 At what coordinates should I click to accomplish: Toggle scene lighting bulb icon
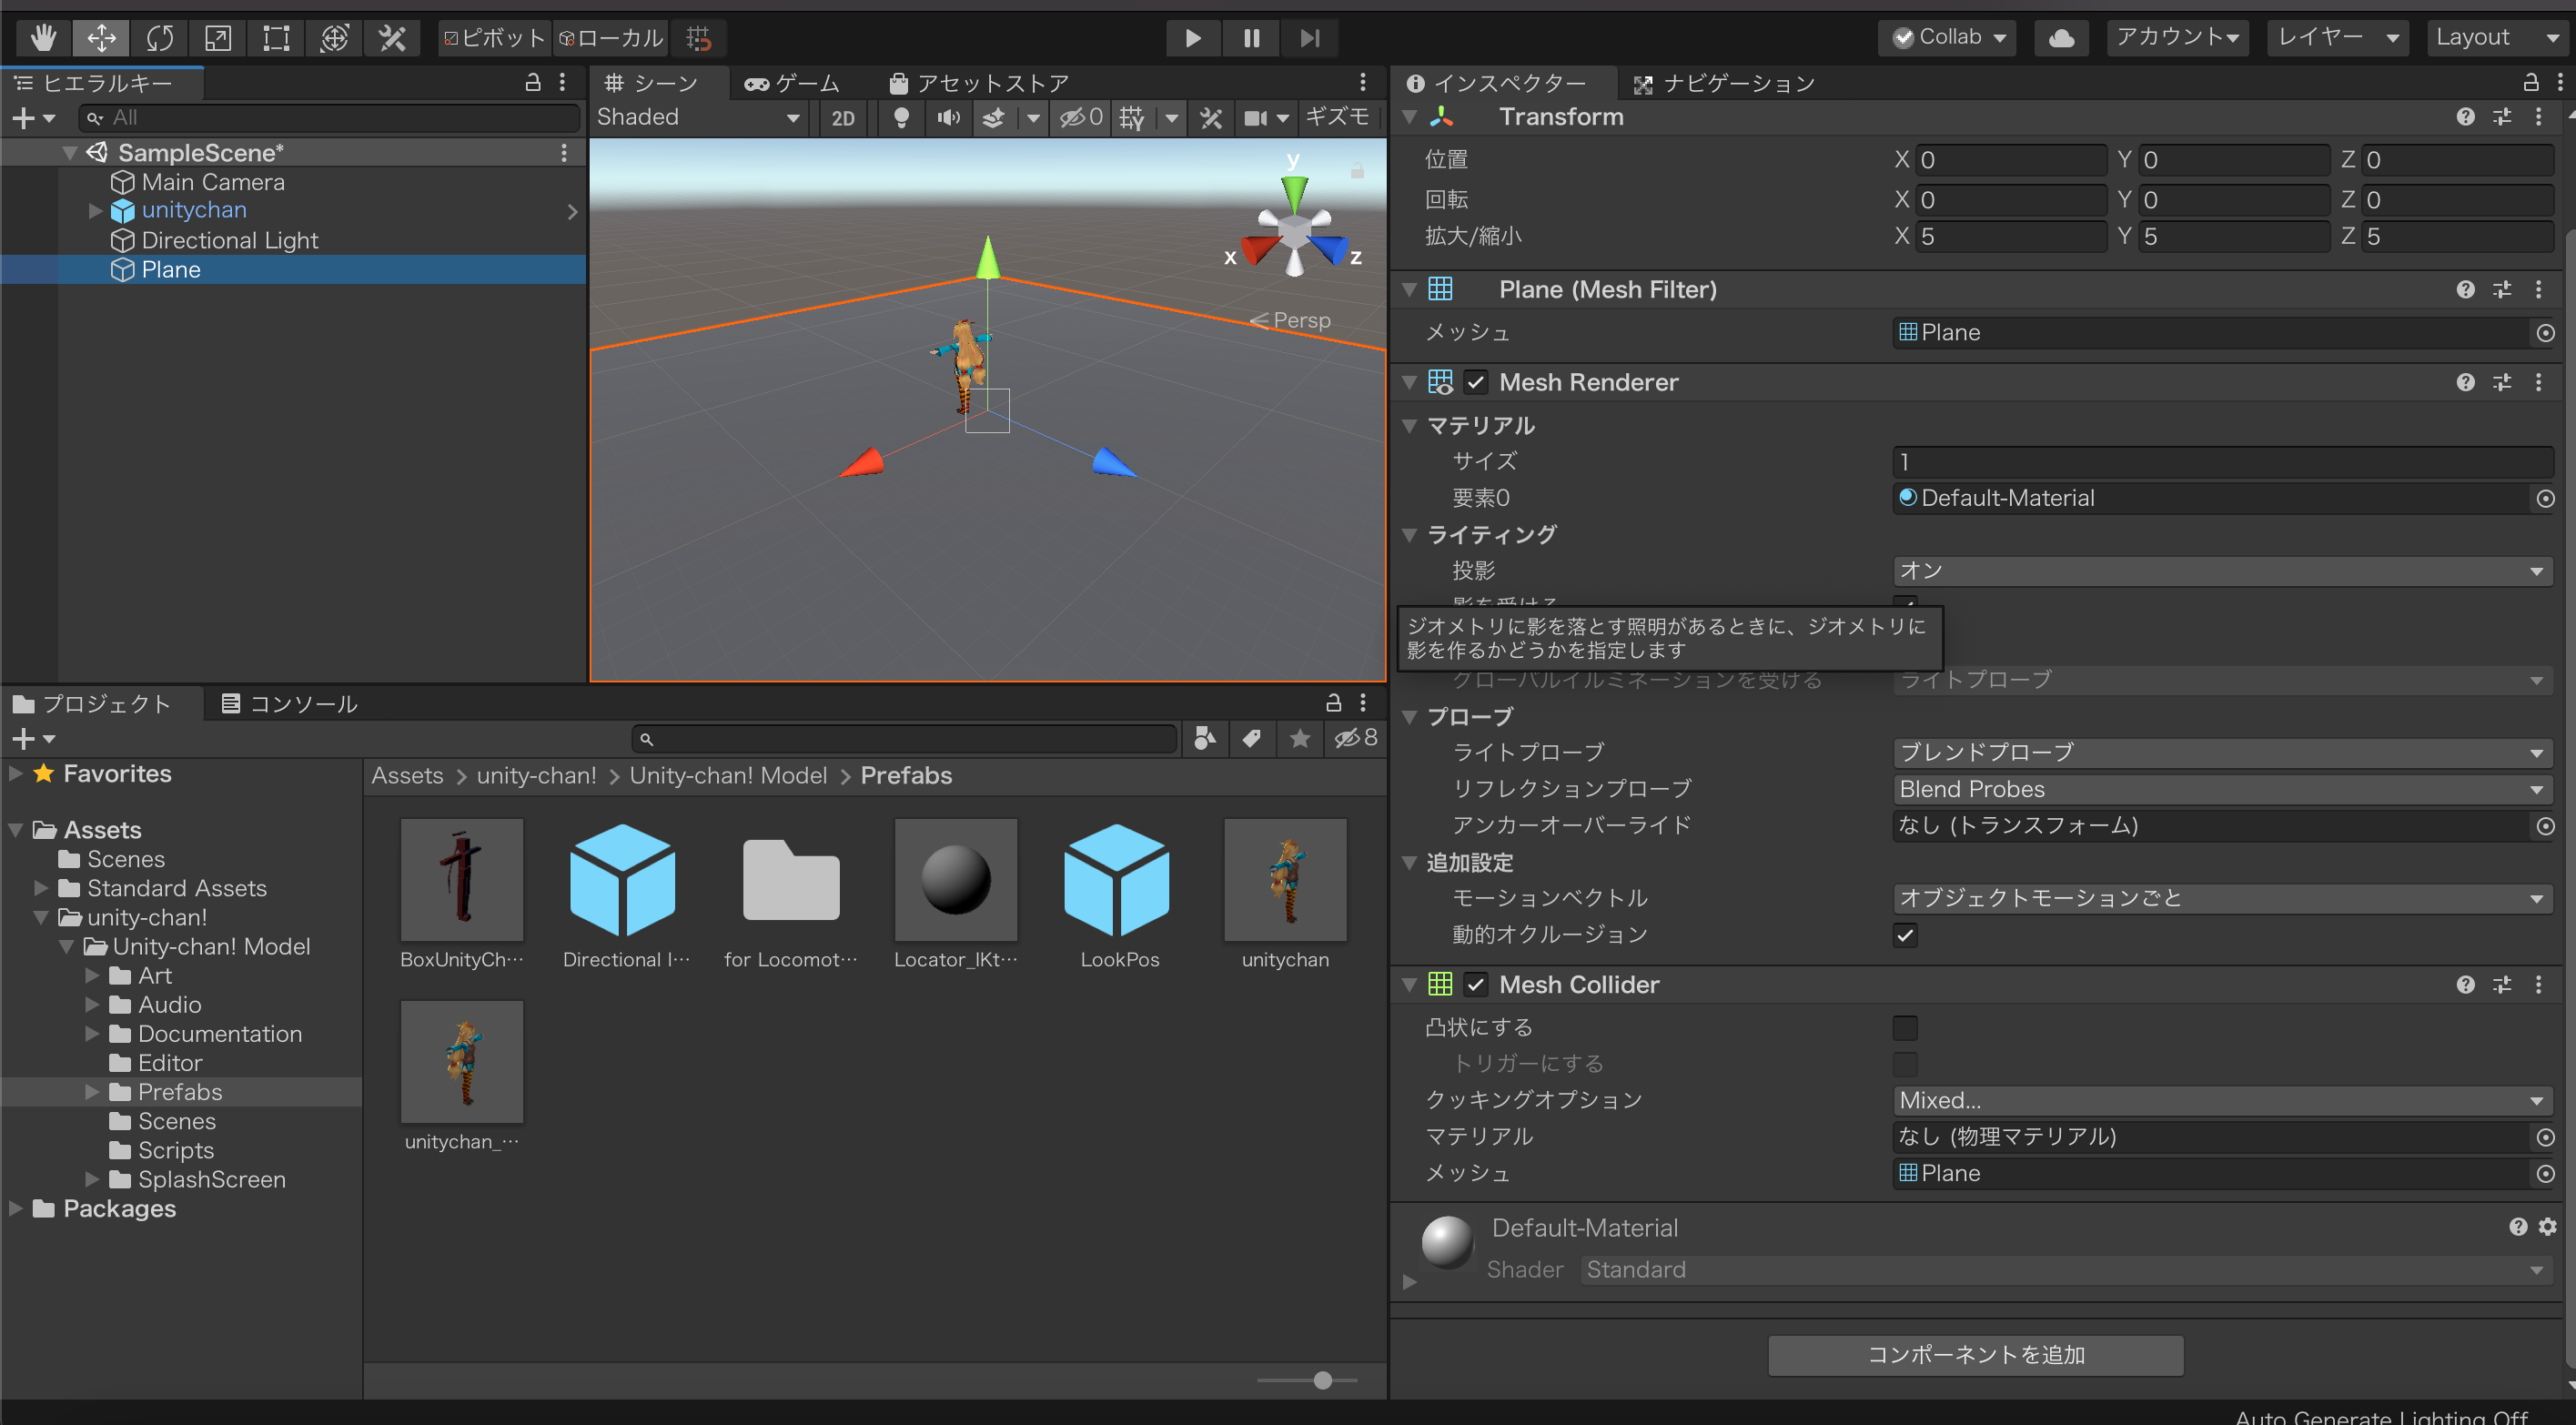901,118
